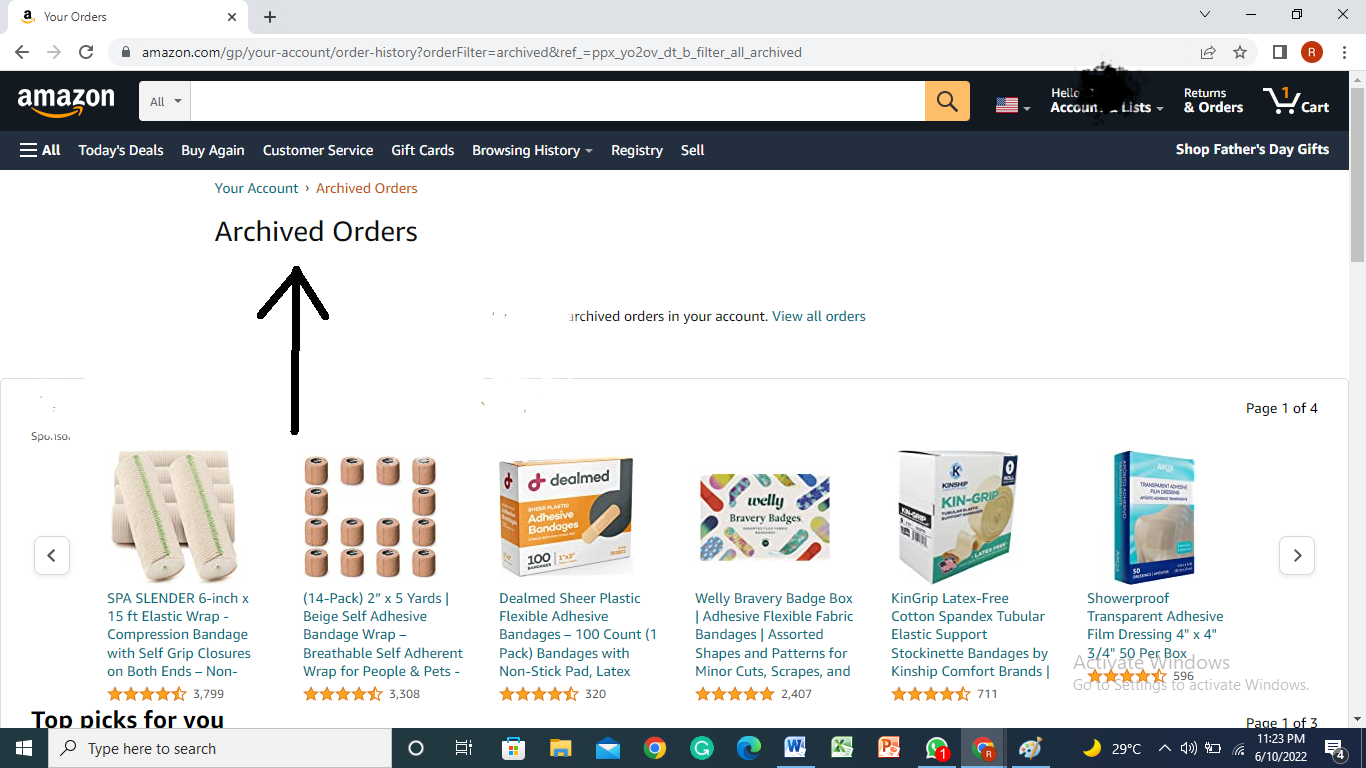The height and width of the screenshot is (768, 1366).
Task: Show the next carousel products
Action: click(1297, 555)
